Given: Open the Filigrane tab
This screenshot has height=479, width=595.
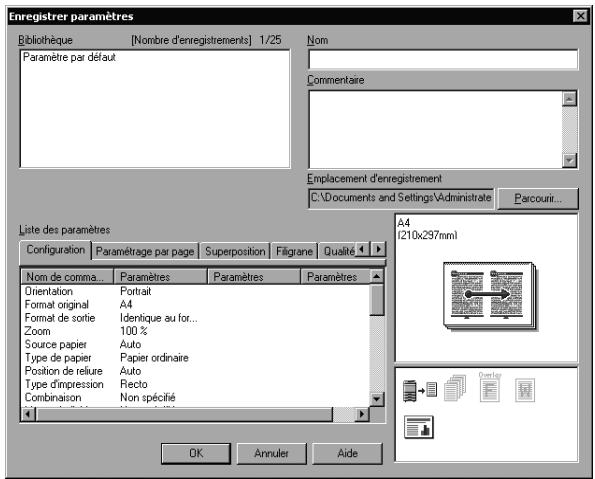Looking at the screenshot, I should coord(294,251).
